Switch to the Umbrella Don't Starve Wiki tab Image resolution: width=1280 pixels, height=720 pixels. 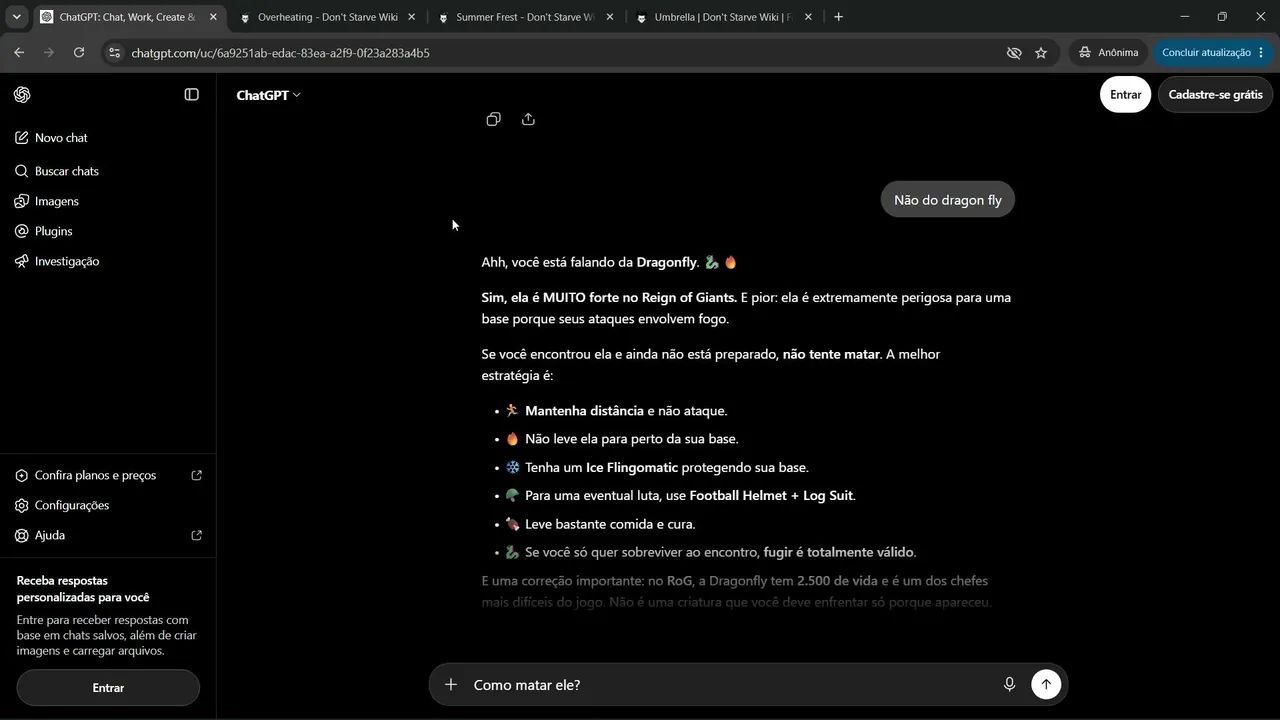723,17
